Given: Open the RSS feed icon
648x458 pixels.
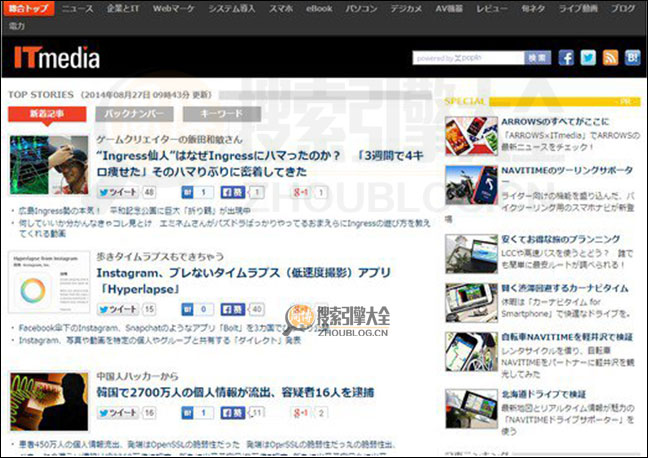Looking at the screenshot, I should pos(610,58).
